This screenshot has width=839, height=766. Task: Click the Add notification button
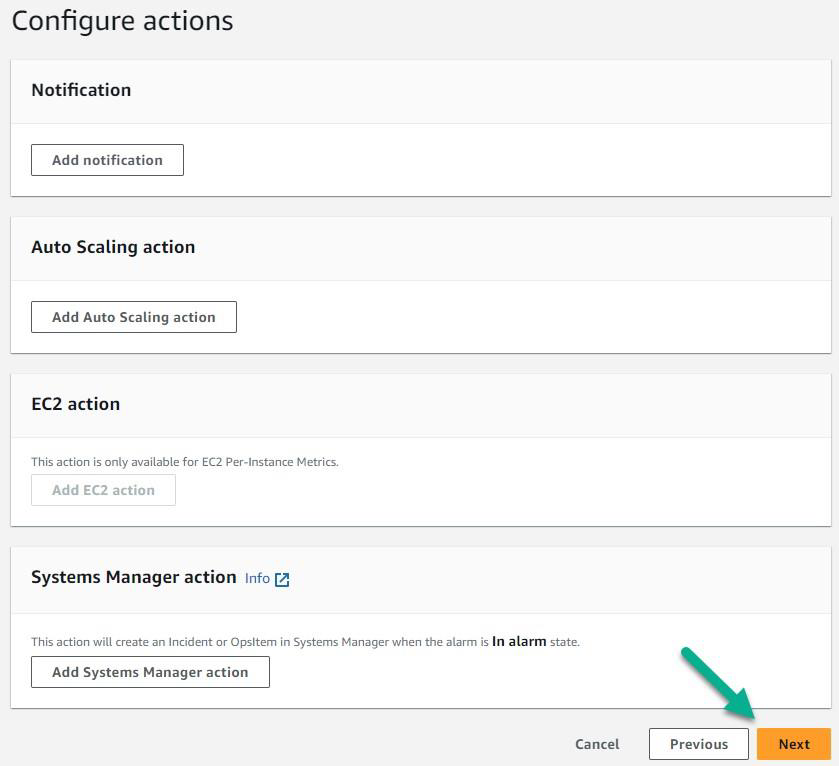107,160
